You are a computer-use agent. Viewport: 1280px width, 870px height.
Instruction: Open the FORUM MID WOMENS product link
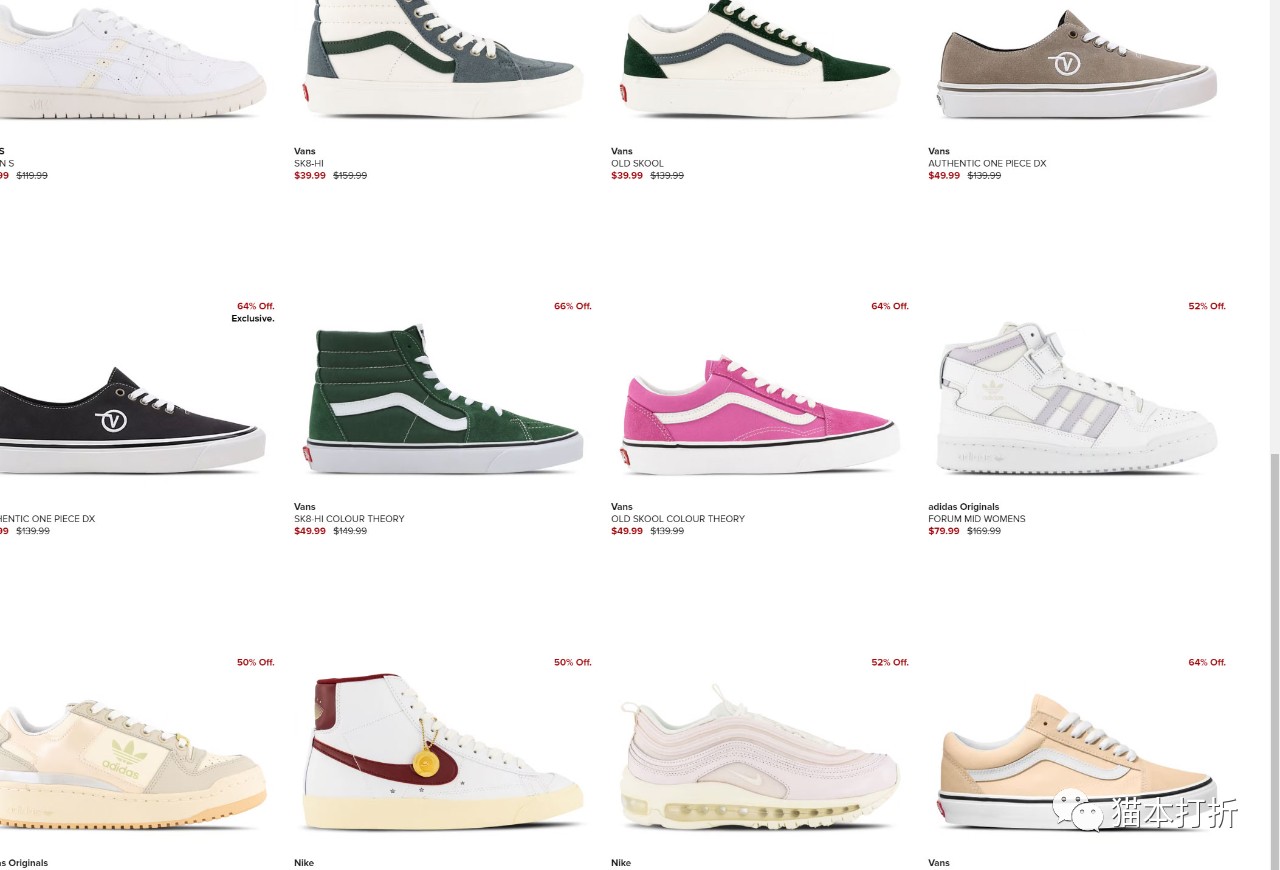click(x=977, y=519)
